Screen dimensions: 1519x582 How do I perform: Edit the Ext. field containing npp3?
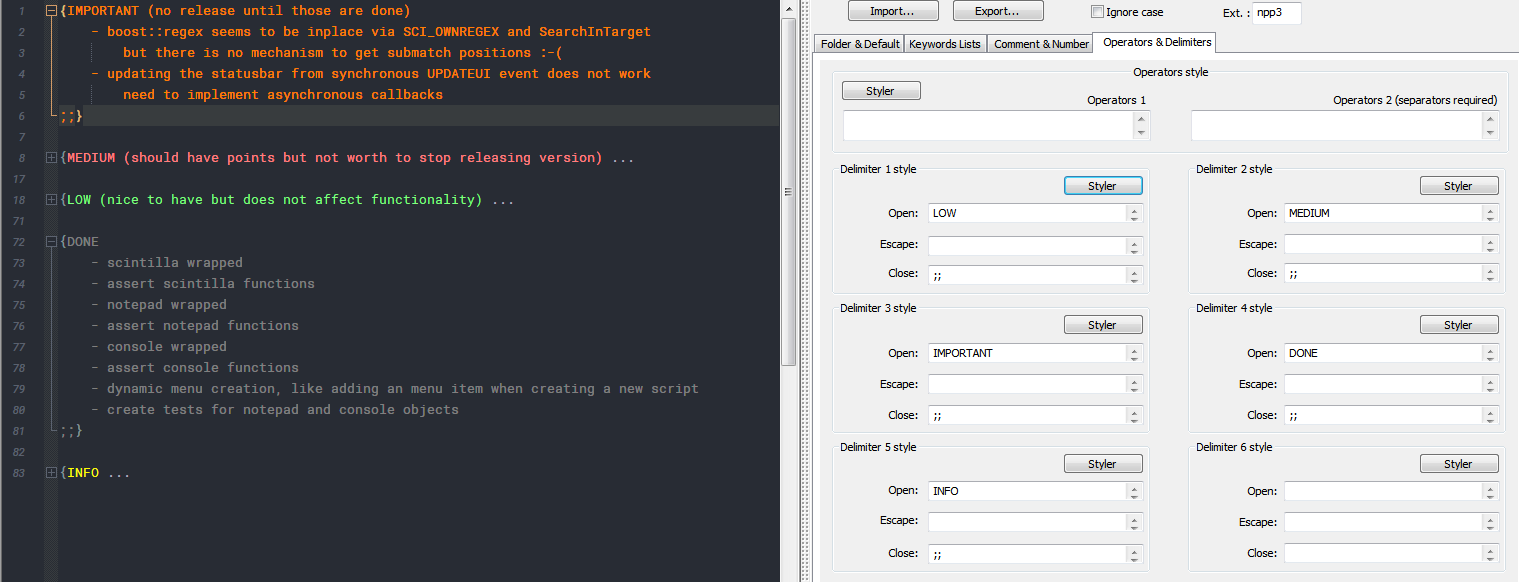pyautogui.click(x=1276, y=13)
